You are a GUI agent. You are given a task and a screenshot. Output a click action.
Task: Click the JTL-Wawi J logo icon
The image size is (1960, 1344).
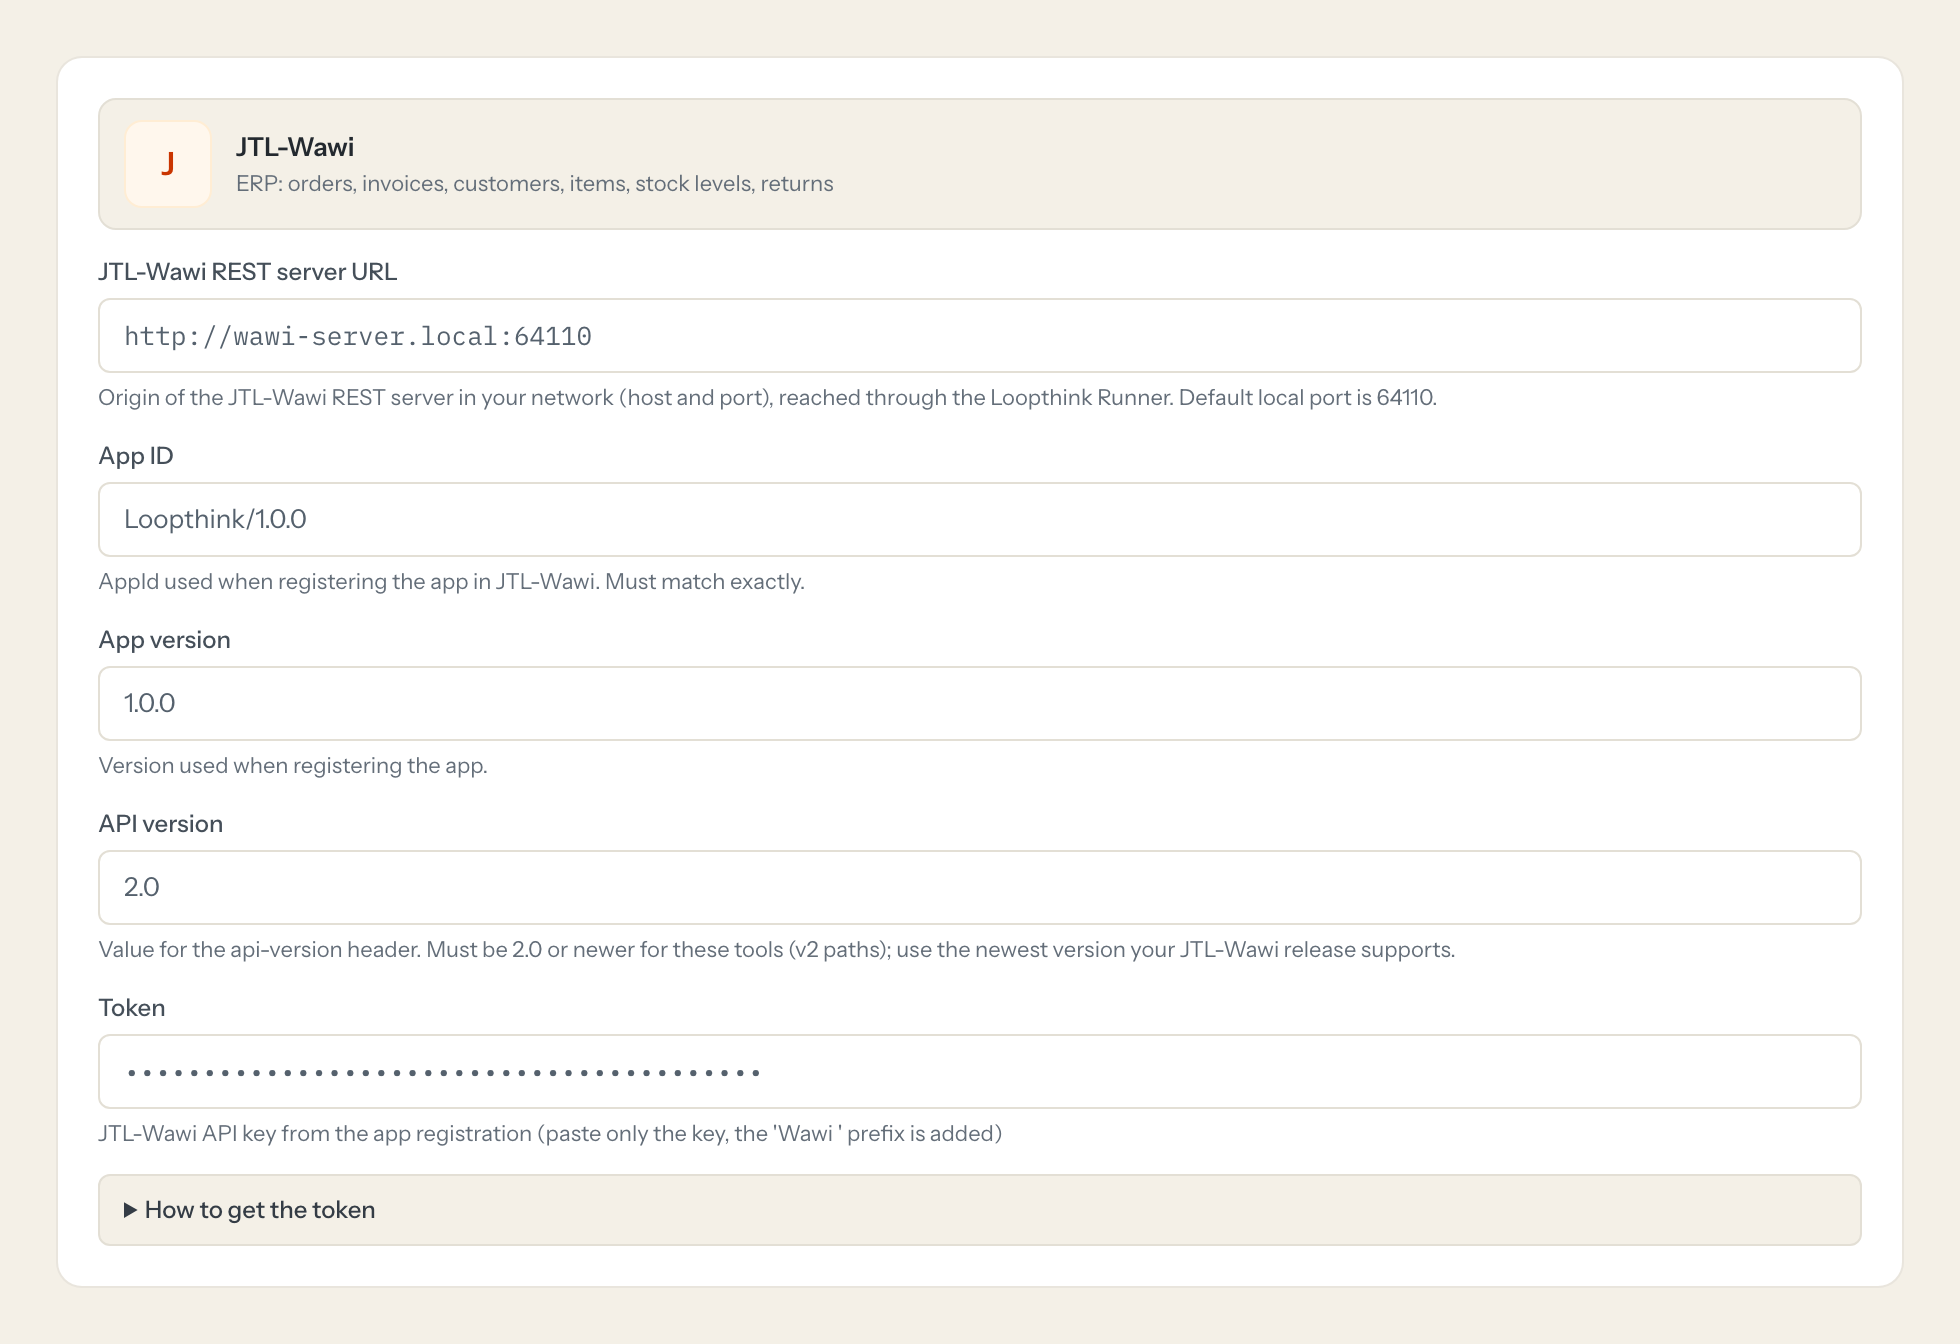tap(168, 164)
